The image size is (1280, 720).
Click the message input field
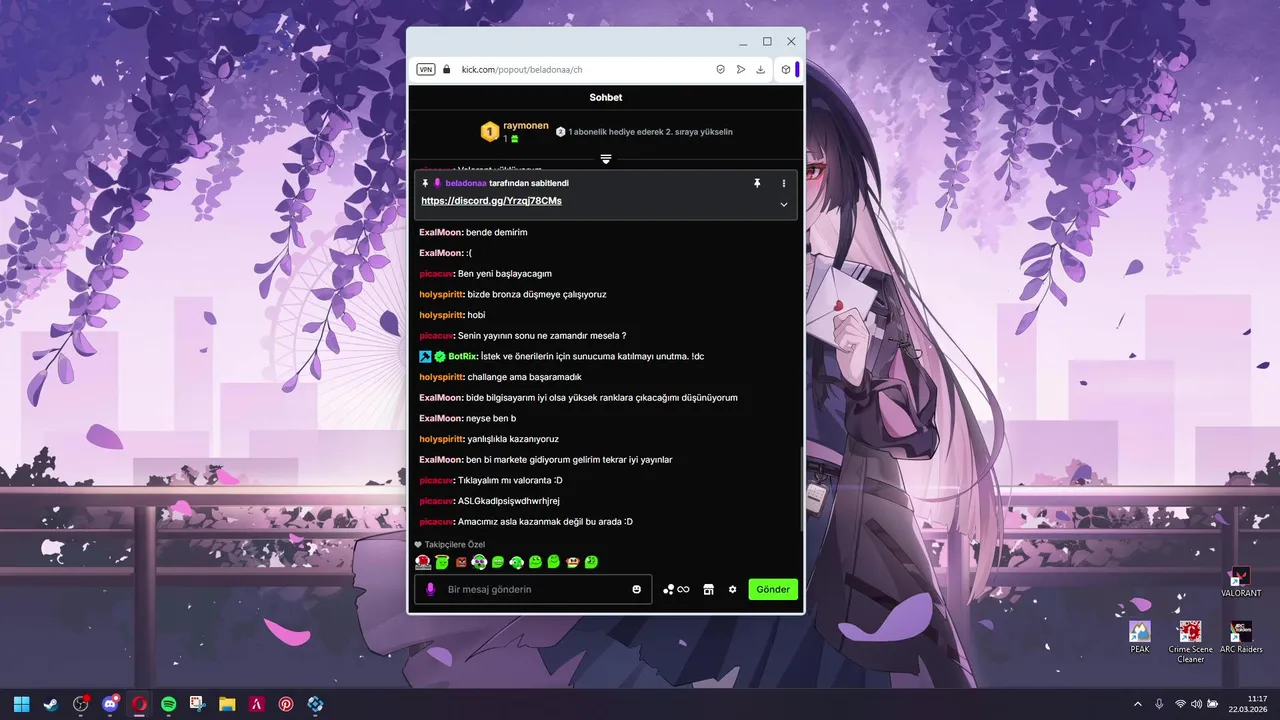533,589
